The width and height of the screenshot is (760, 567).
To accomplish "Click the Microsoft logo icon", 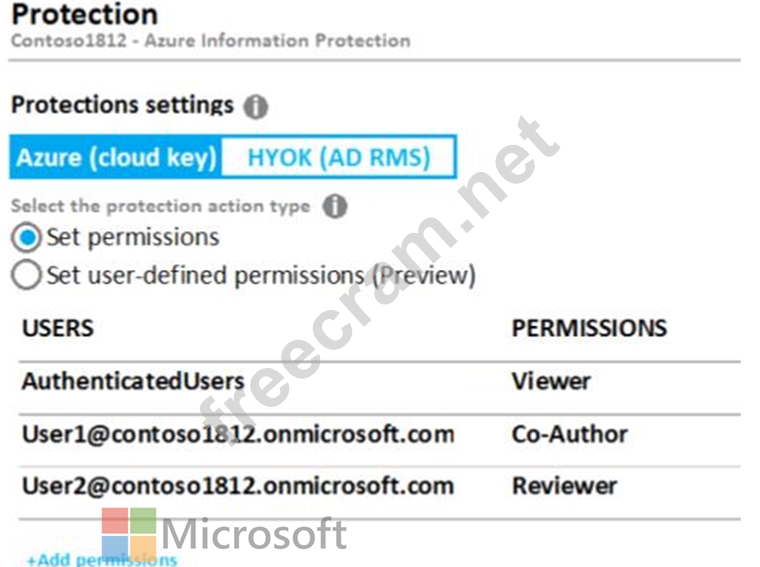I will (129, 532).
